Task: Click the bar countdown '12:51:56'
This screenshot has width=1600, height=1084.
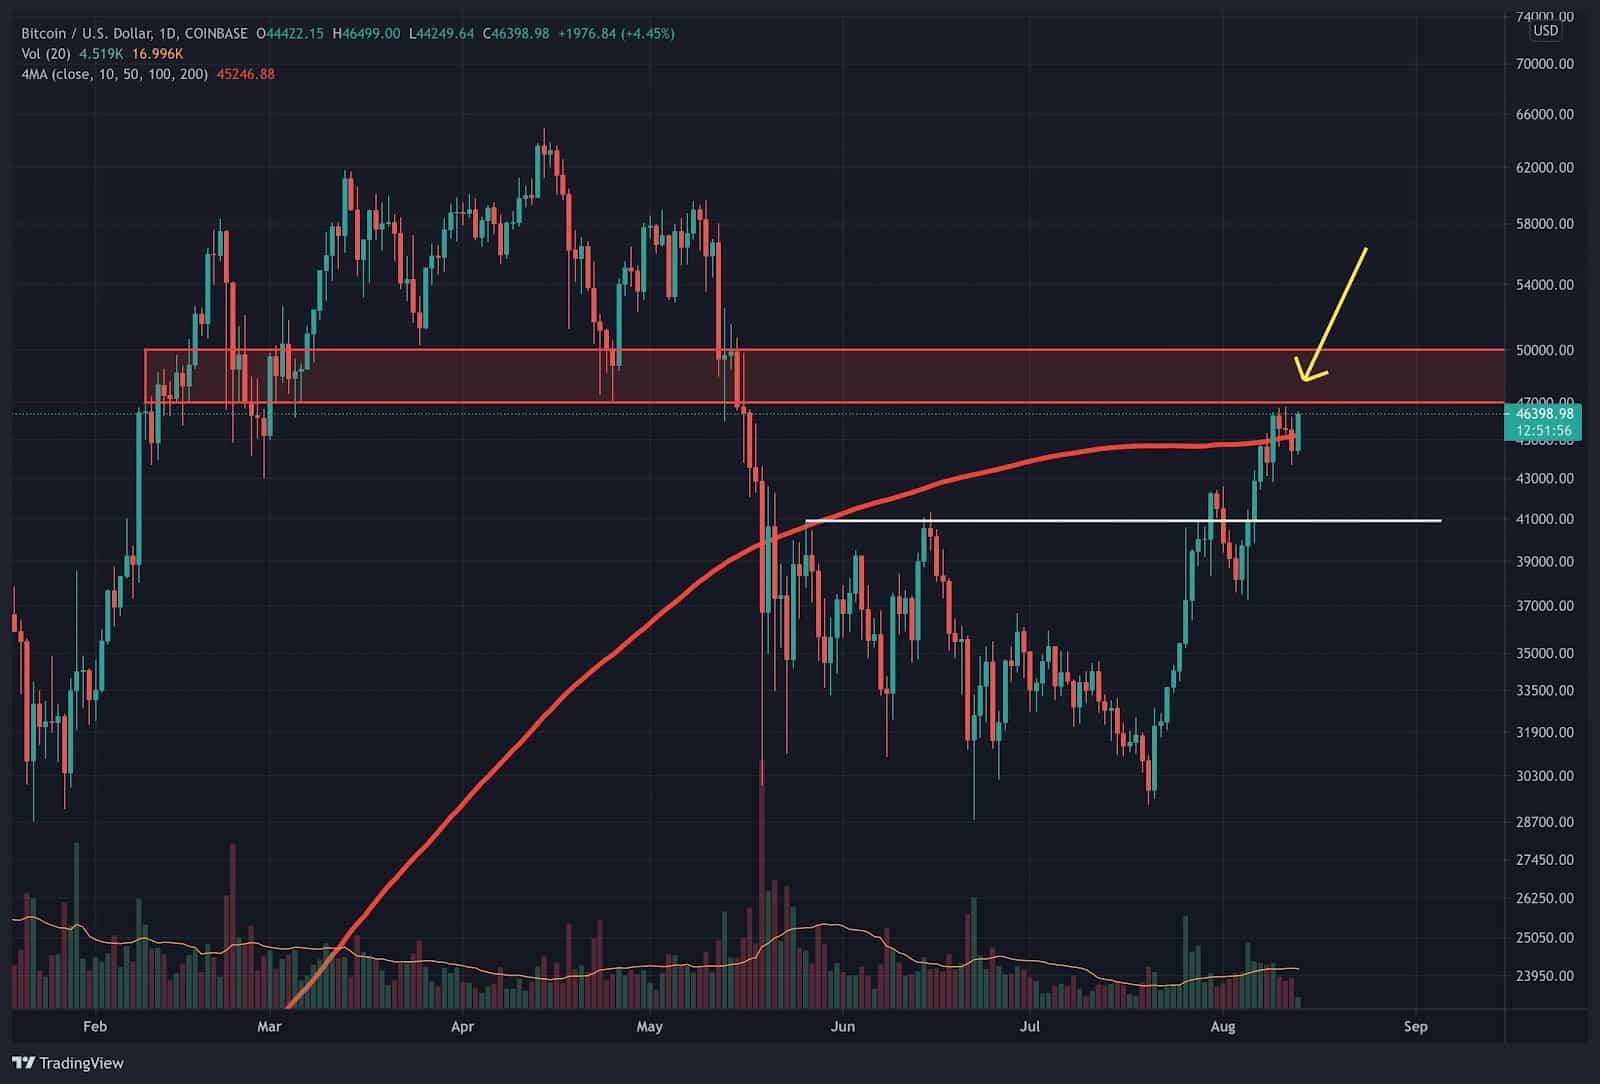Action: tap(1544, 431)
